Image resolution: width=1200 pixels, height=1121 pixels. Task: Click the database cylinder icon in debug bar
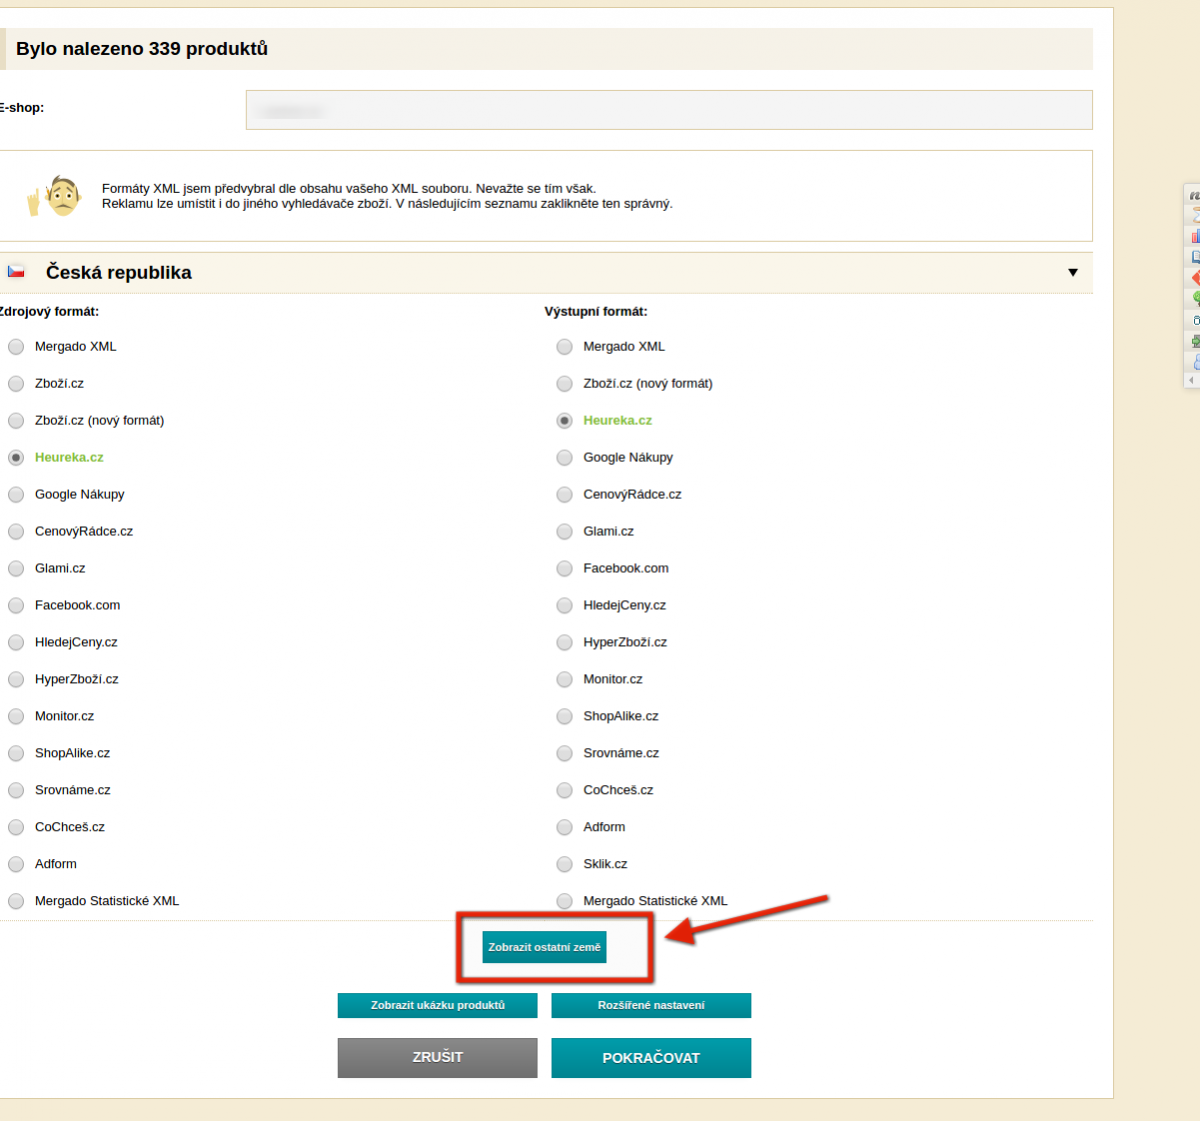1195,320
